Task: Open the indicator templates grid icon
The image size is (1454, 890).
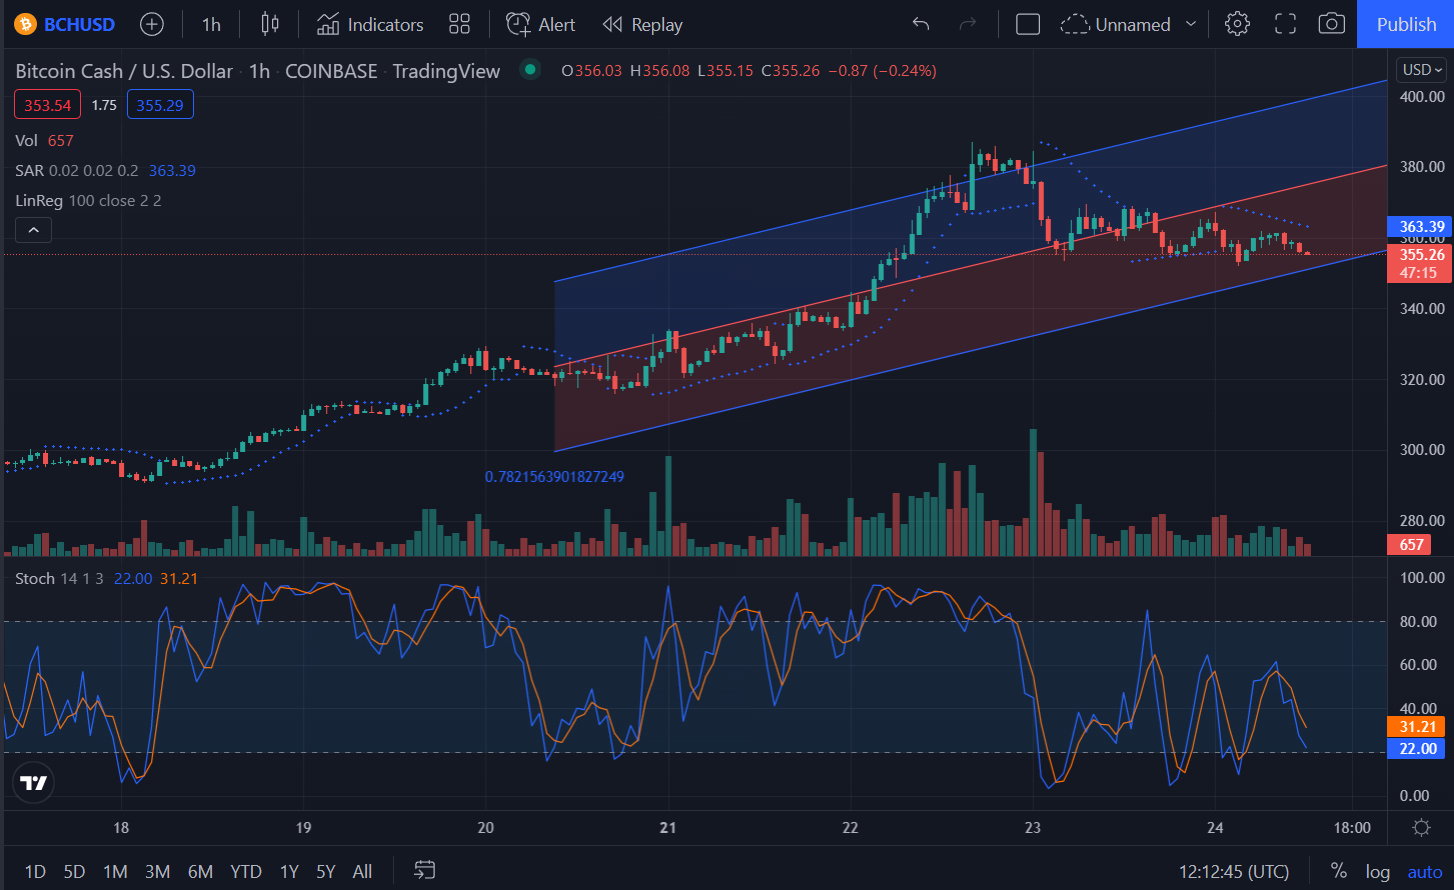Action: pos(460,24)
